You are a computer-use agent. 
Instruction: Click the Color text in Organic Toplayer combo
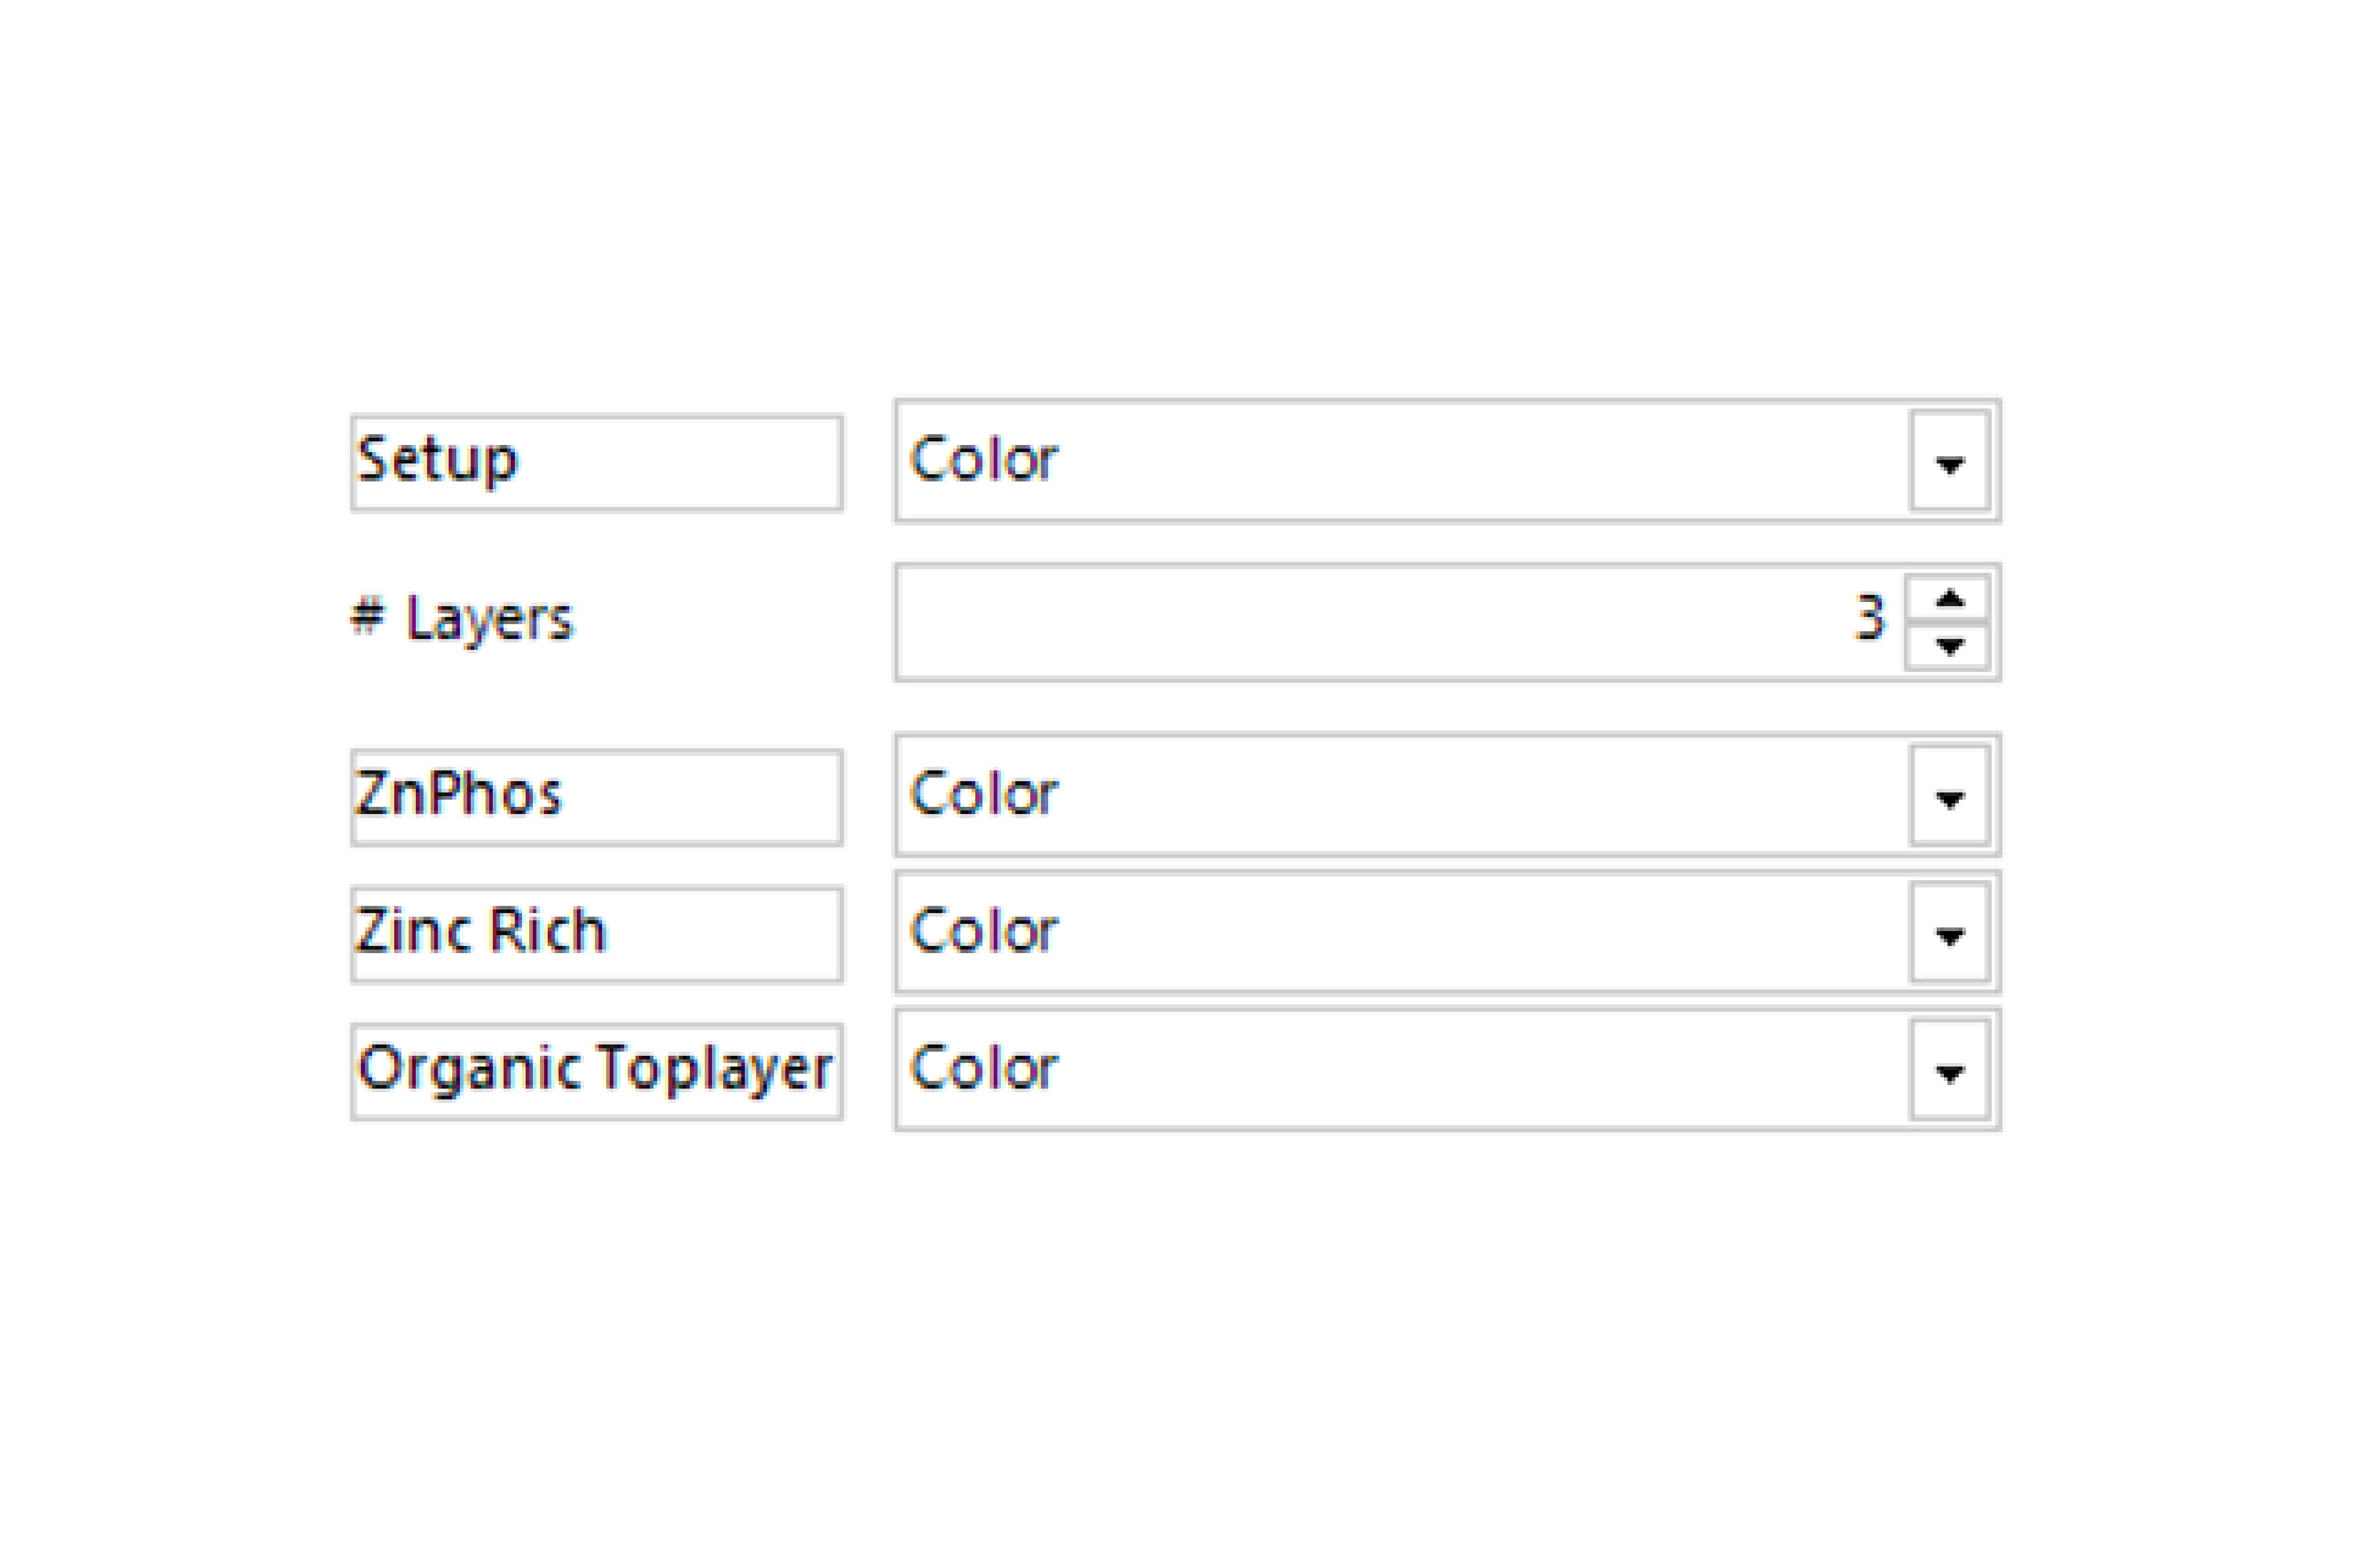point(982,1069)
